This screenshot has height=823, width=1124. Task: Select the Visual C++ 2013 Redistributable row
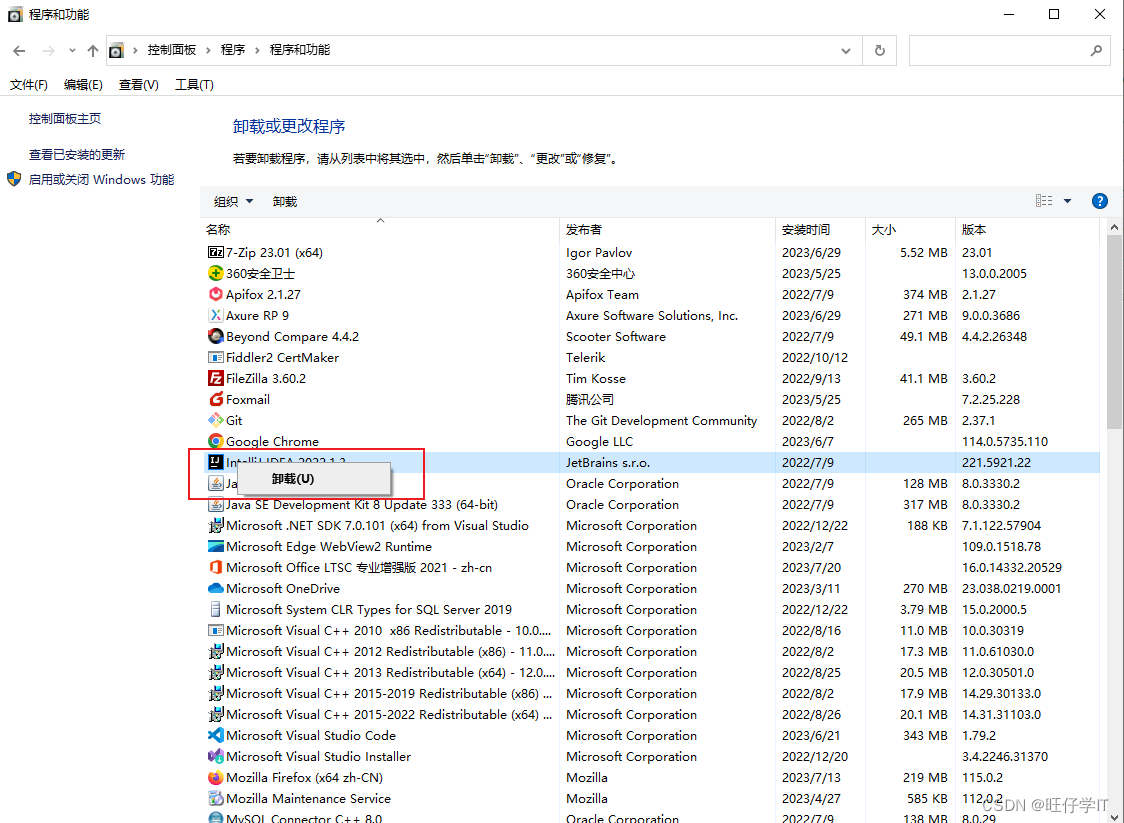[x=652, y=672]
